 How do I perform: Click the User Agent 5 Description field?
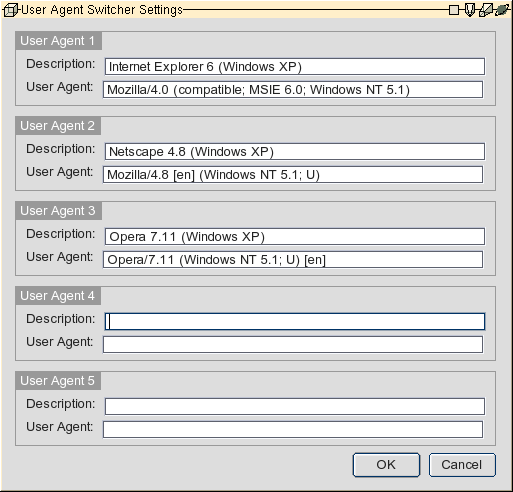click(x=295, y=407)
